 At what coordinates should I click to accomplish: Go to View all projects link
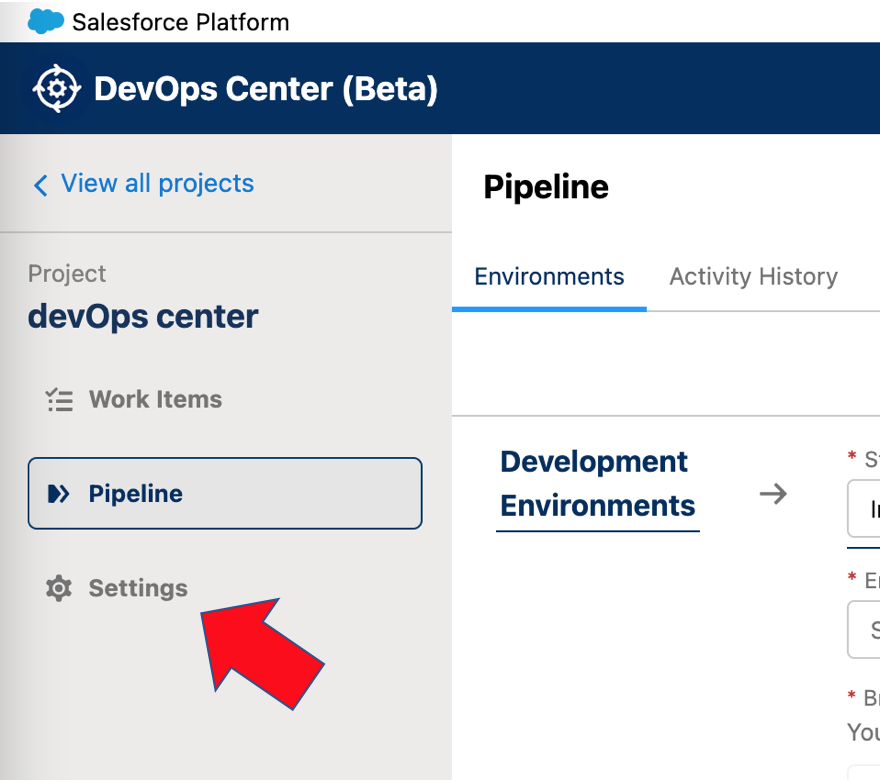tap(157, 184)
